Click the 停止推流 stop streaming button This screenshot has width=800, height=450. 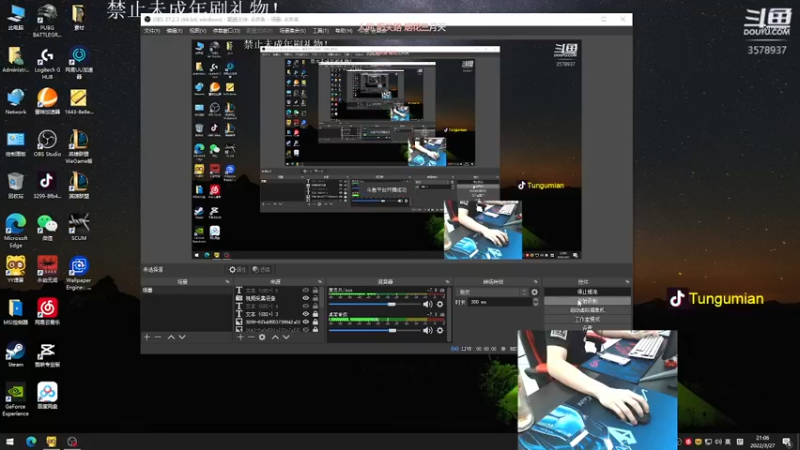[x=587, y=292]
